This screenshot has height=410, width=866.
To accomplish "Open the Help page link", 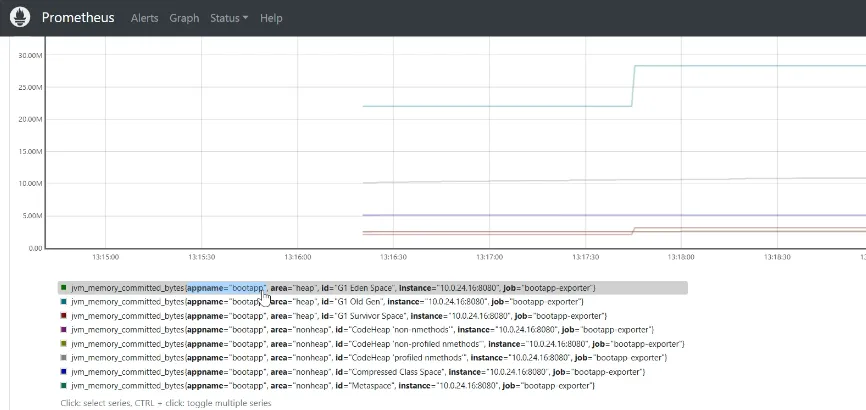I will pos(271,18).
